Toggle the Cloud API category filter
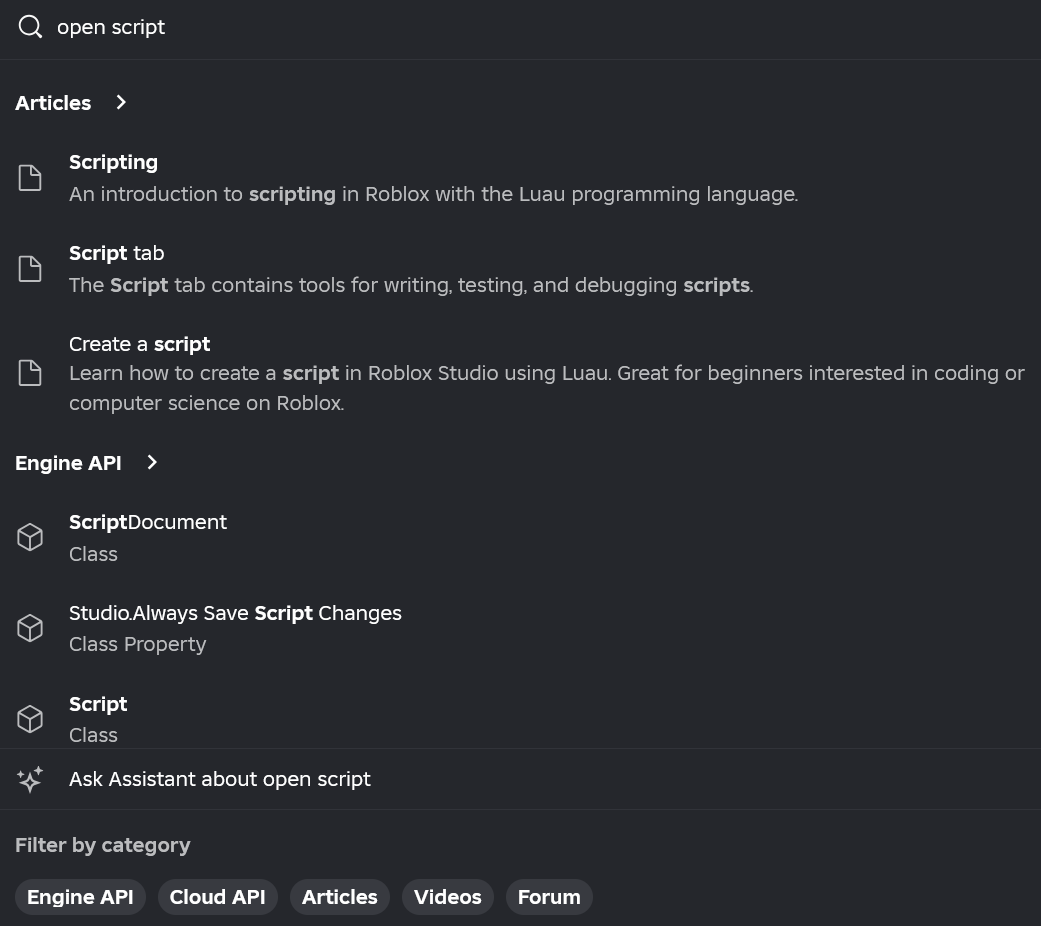 tap(217, 897)
